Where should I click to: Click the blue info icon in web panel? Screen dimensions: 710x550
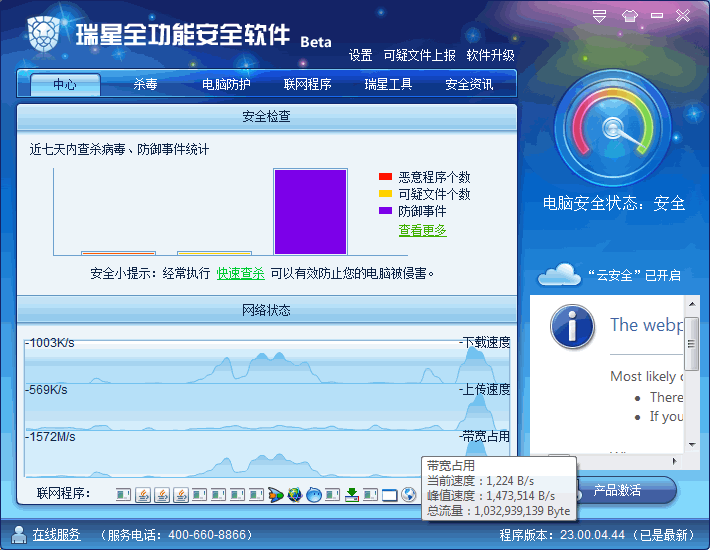point(572,326)
